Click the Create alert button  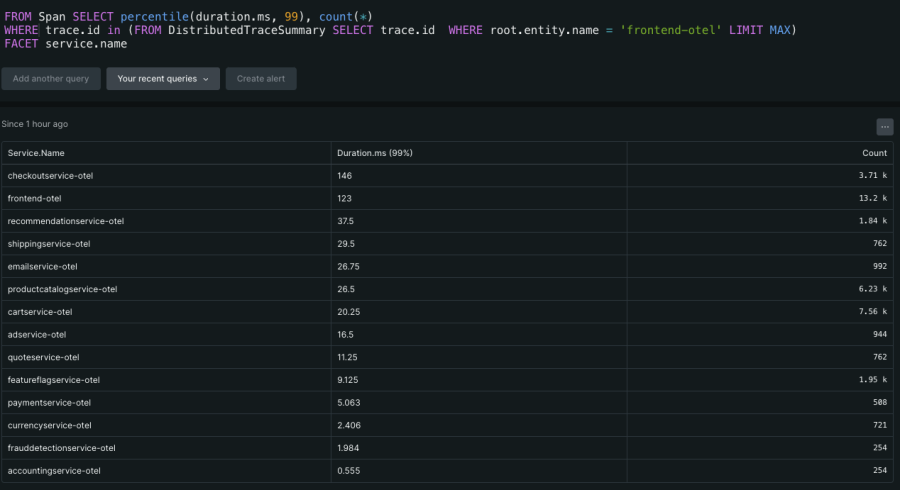pyautogui.click(x=260, y=79)
